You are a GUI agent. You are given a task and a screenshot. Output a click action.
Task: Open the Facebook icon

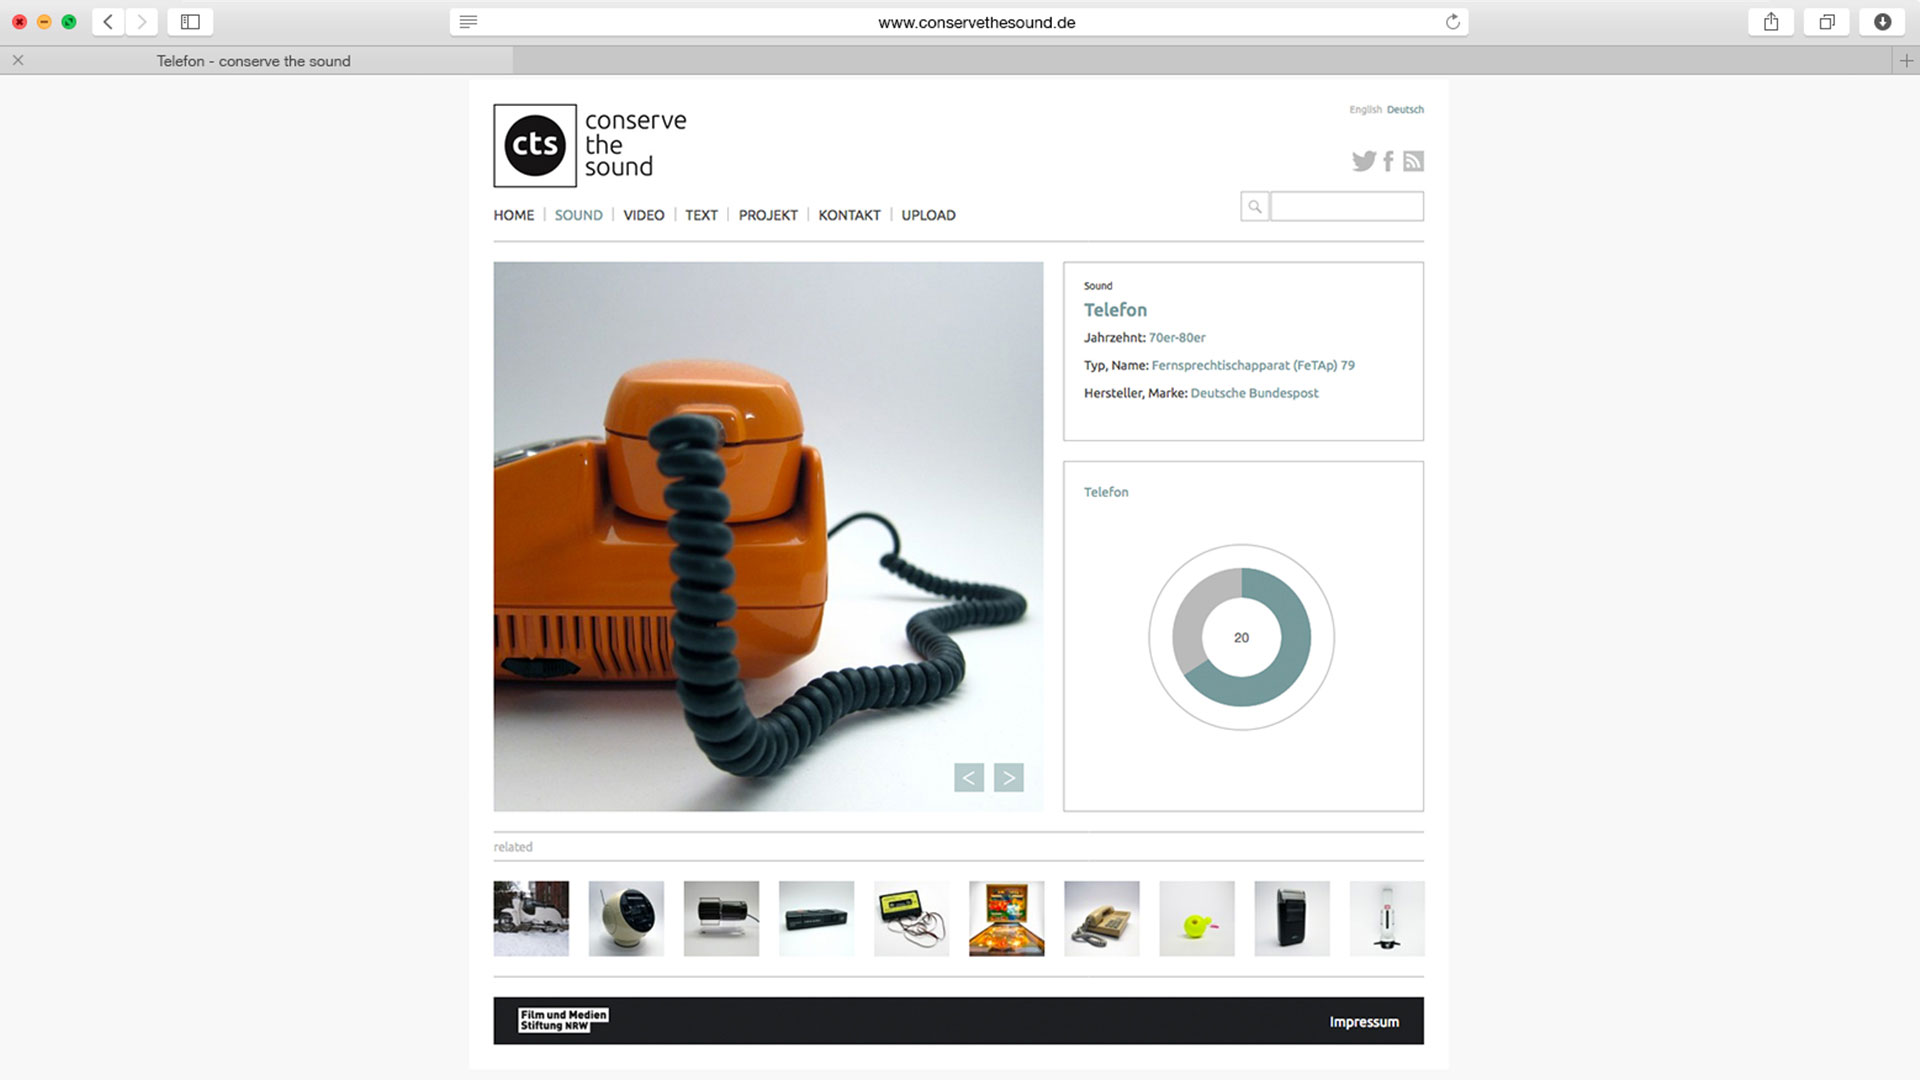coord(1389,161)
